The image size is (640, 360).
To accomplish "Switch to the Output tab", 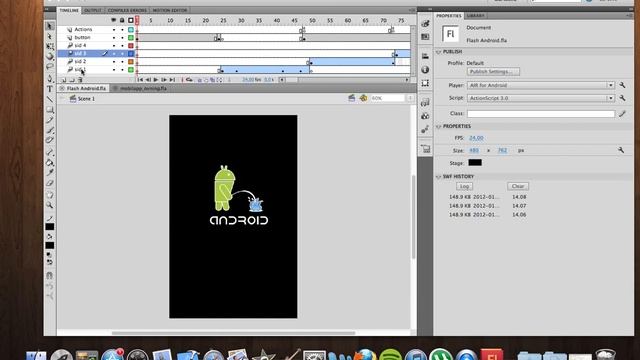I will coord(93,10).
